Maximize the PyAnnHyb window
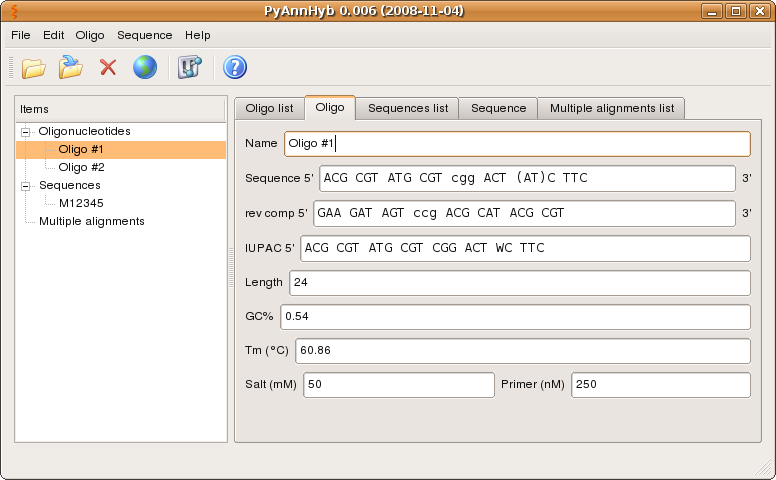This screenshot has width=776, height=480. tap(736, 11)
